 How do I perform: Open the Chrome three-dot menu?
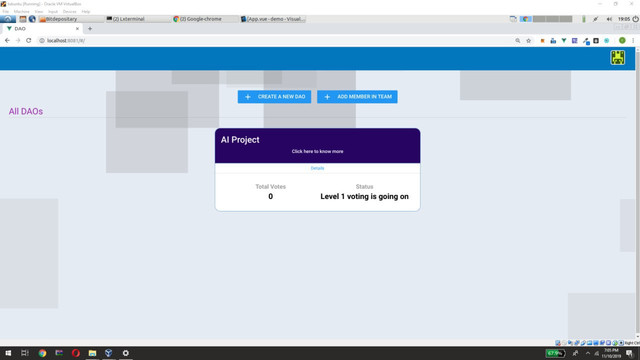pos(633,40)
